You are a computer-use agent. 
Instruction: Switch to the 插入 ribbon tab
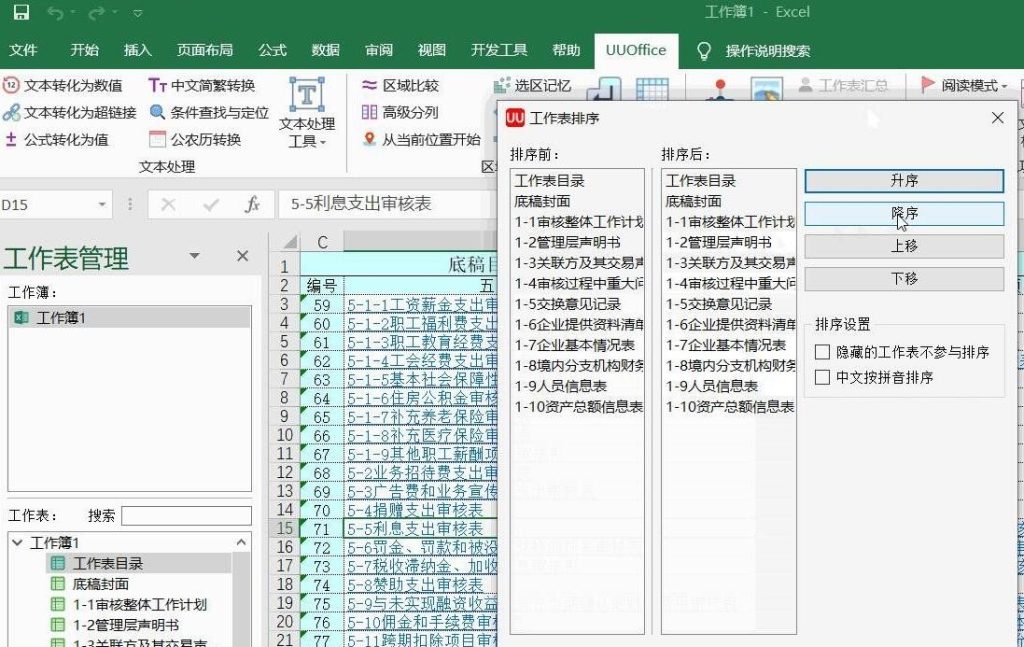click(137, 50)
